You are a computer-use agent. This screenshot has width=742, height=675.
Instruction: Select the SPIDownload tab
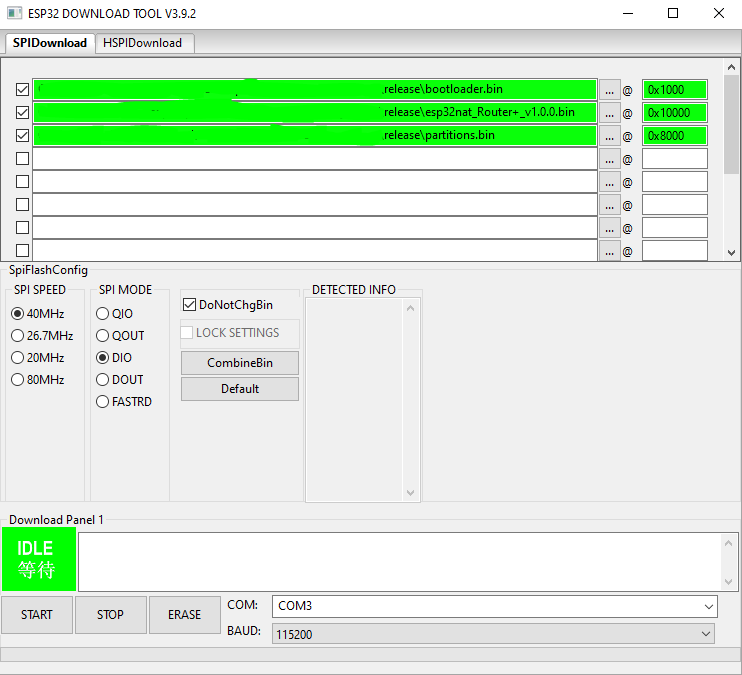[50, 43]
